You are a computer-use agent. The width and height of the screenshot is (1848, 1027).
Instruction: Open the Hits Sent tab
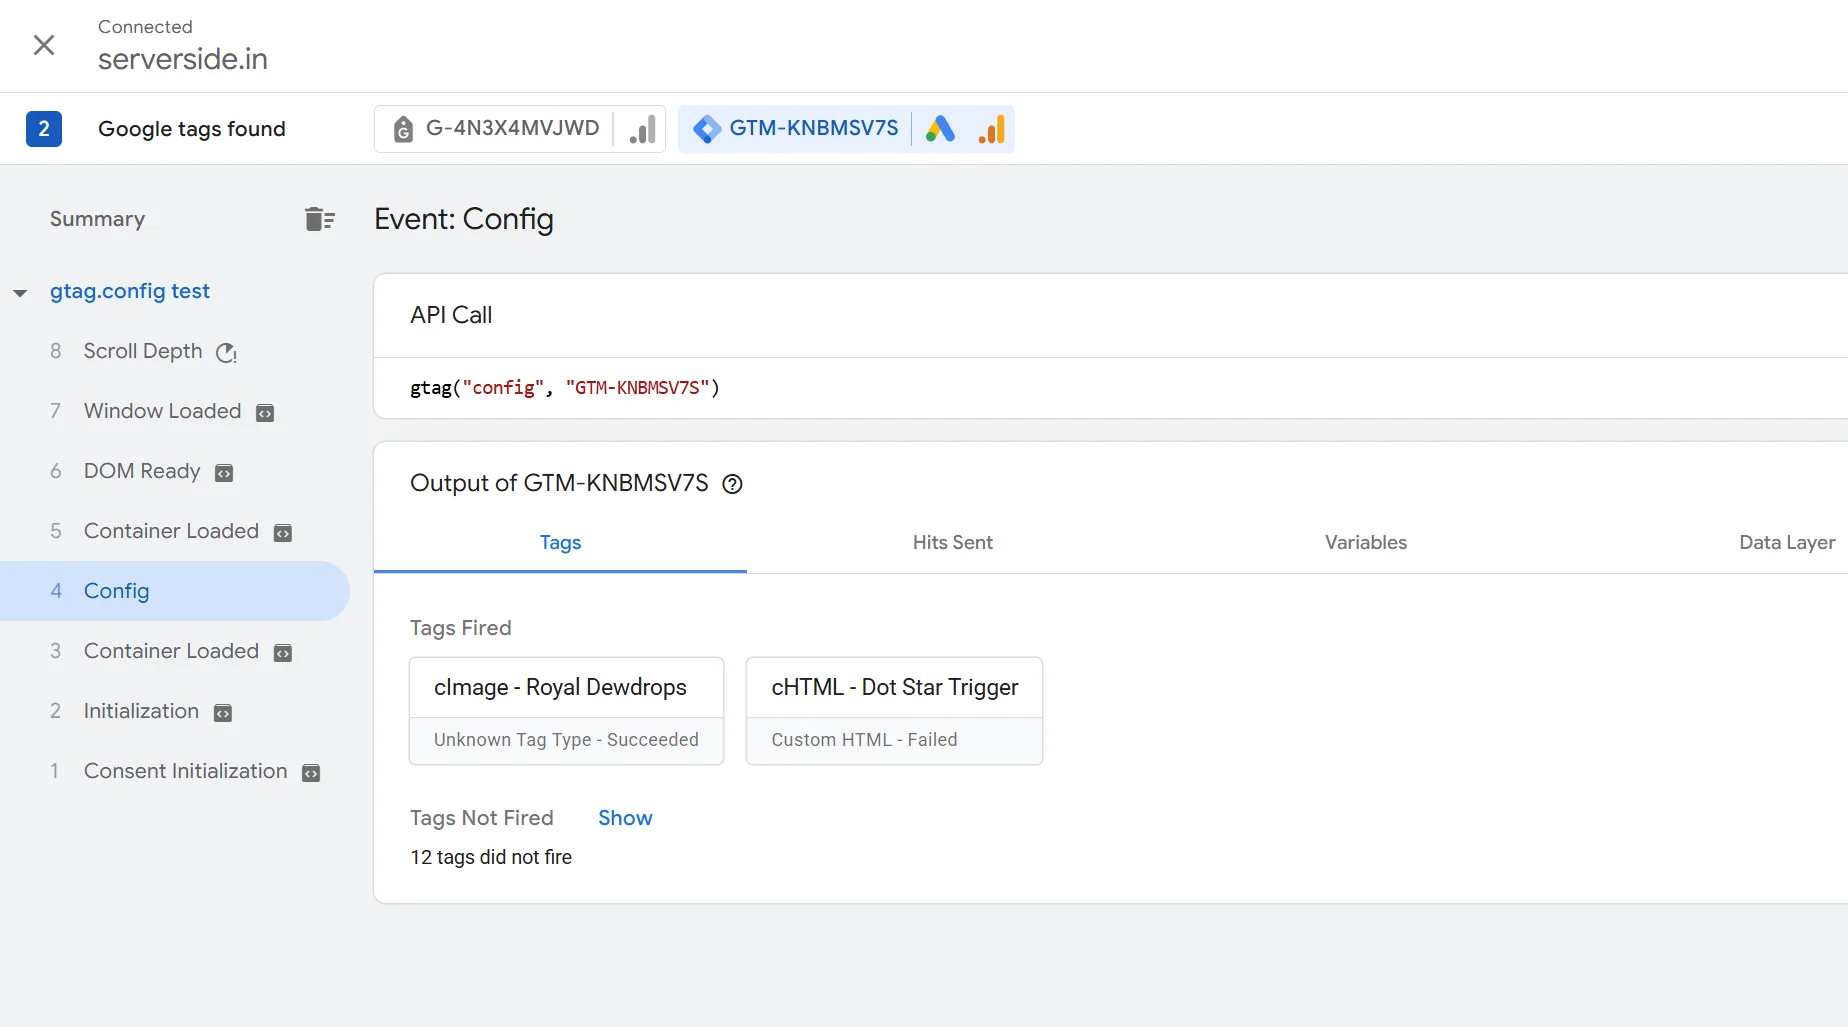[x=952, y=542]
